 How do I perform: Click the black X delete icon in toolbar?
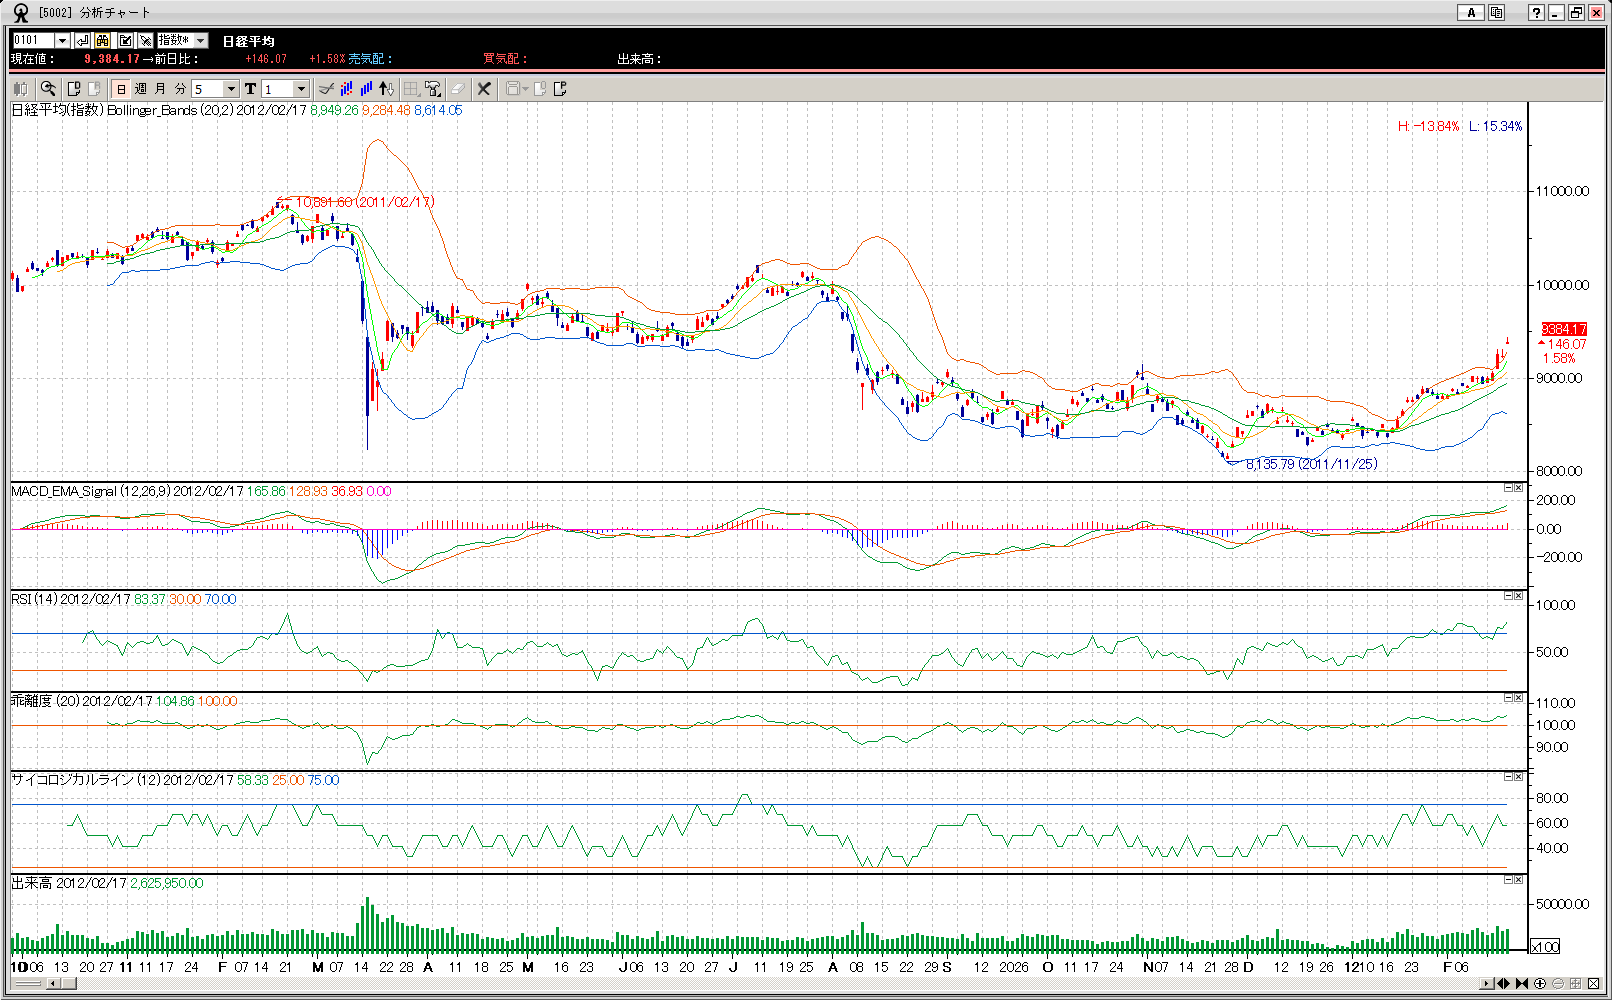click(484, 89)
